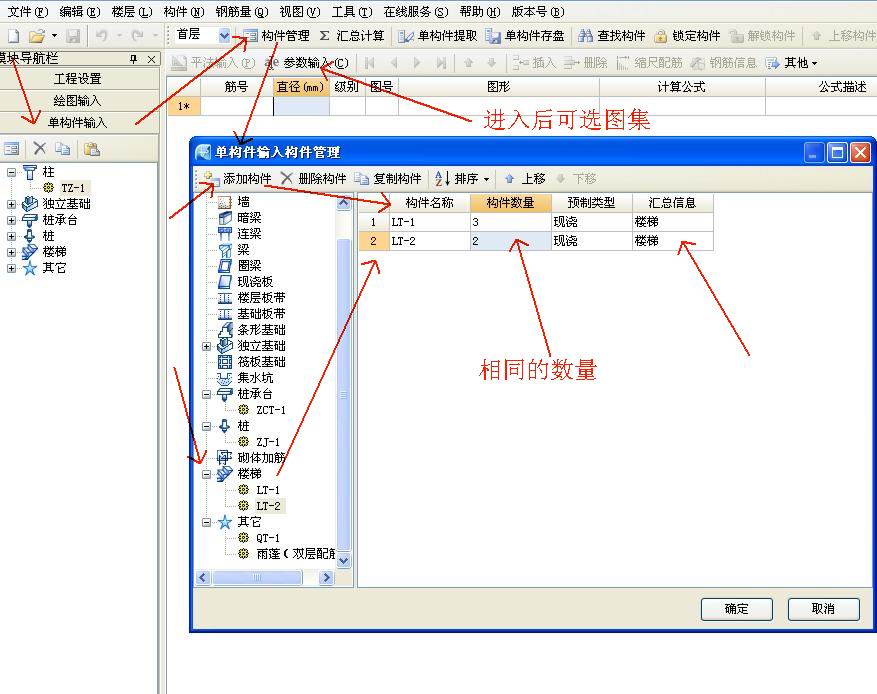Switch to 绘图输入 navigation section
The width and height of the screenshot is (877, 694).
[x=79, y=101]
